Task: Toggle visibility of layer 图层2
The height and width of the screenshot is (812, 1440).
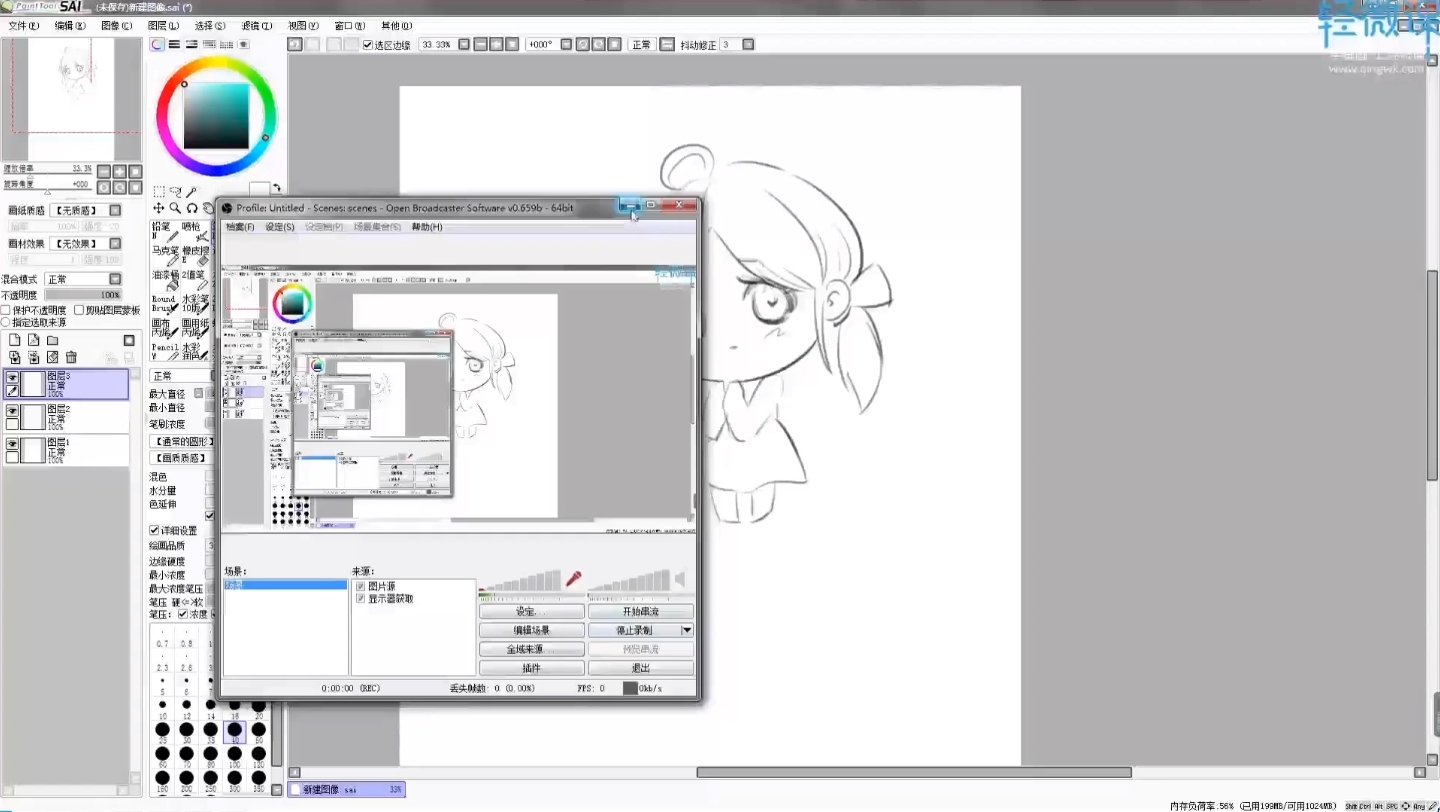Action: tap(13, 411)
